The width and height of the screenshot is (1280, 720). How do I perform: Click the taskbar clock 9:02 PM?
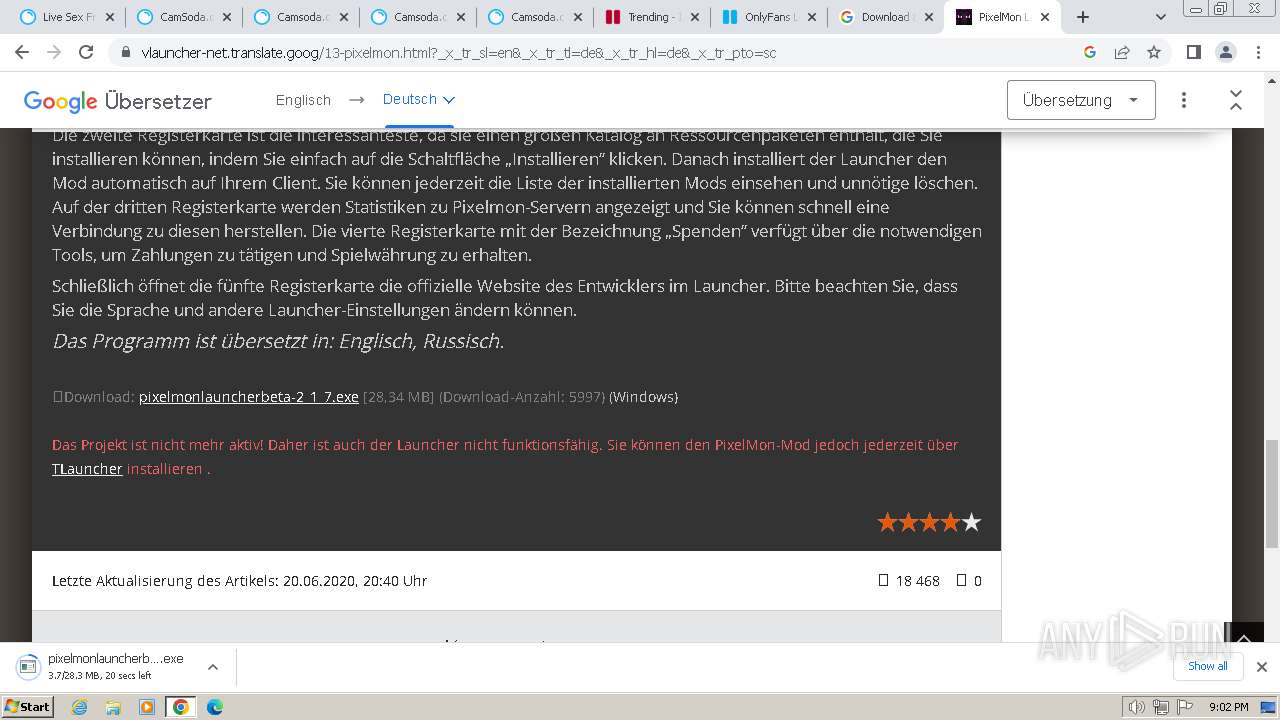click(1228, 707)
